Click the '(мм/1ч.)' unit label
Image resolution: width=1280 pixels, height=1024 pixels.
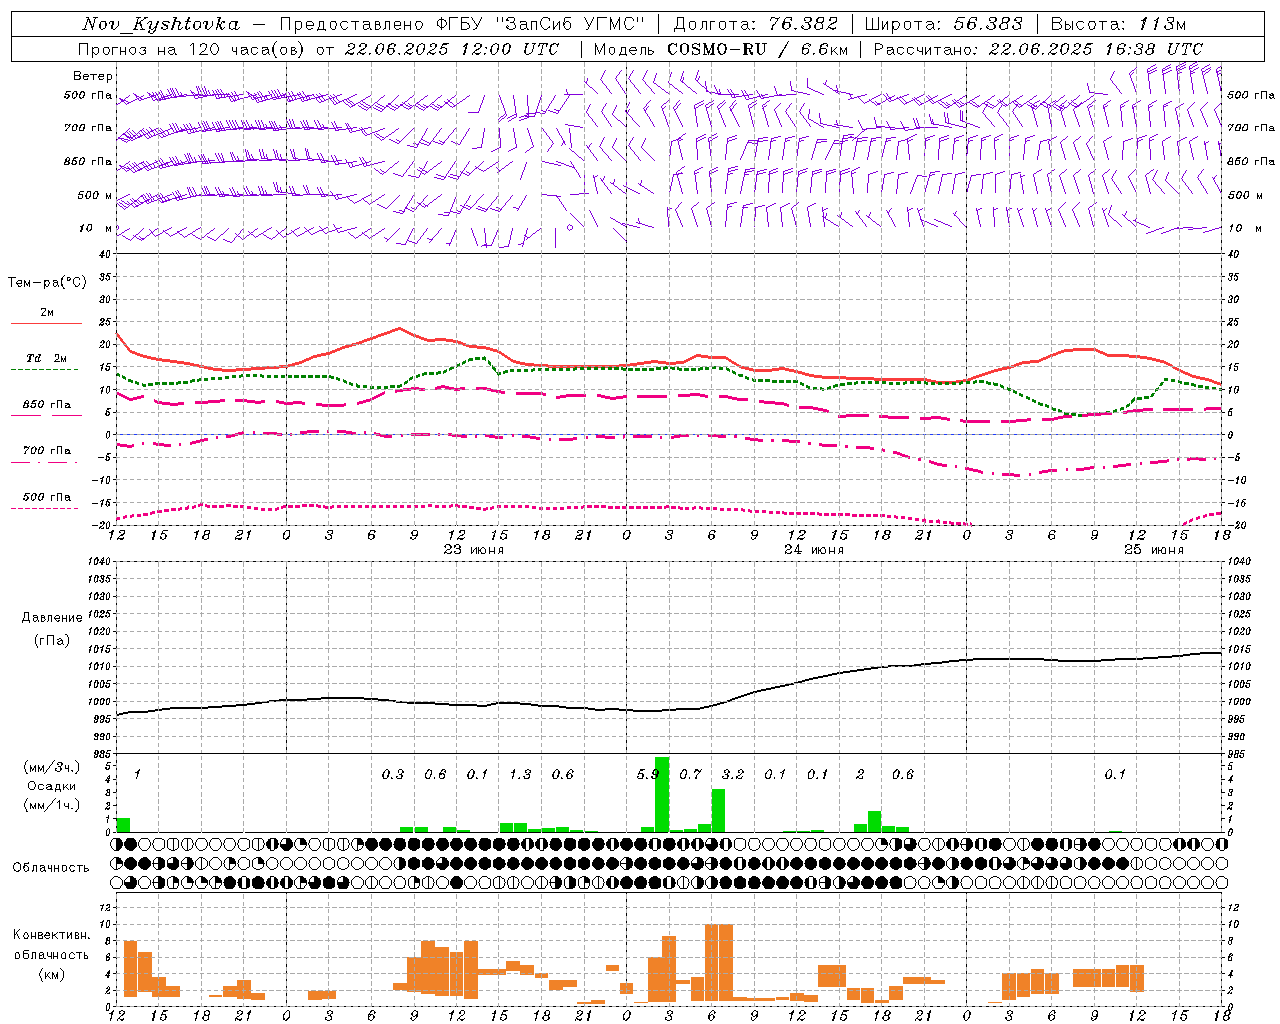click(x=52, y=805)
